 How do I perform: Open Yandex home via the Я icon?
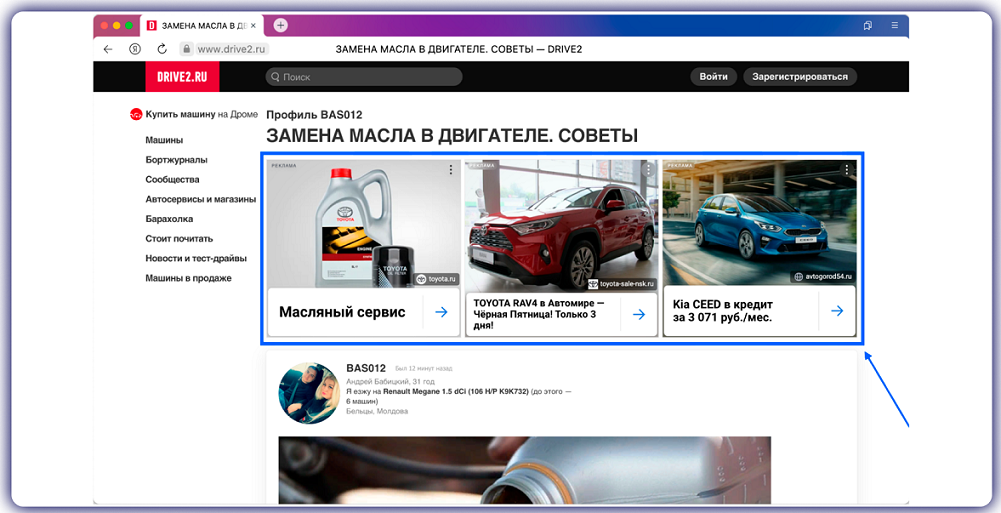[x=135, y=49]
